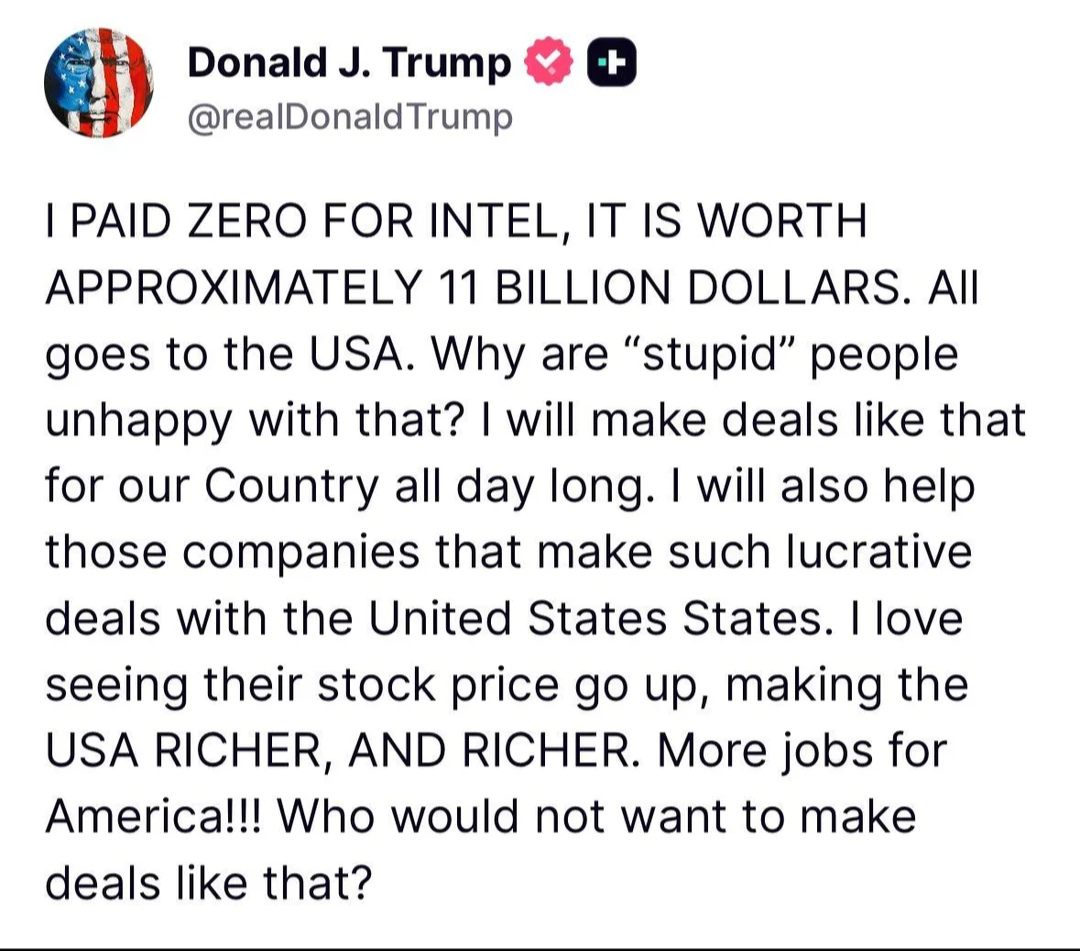Click the final line "deals like that?"
1080x951 pixels.
209,883
